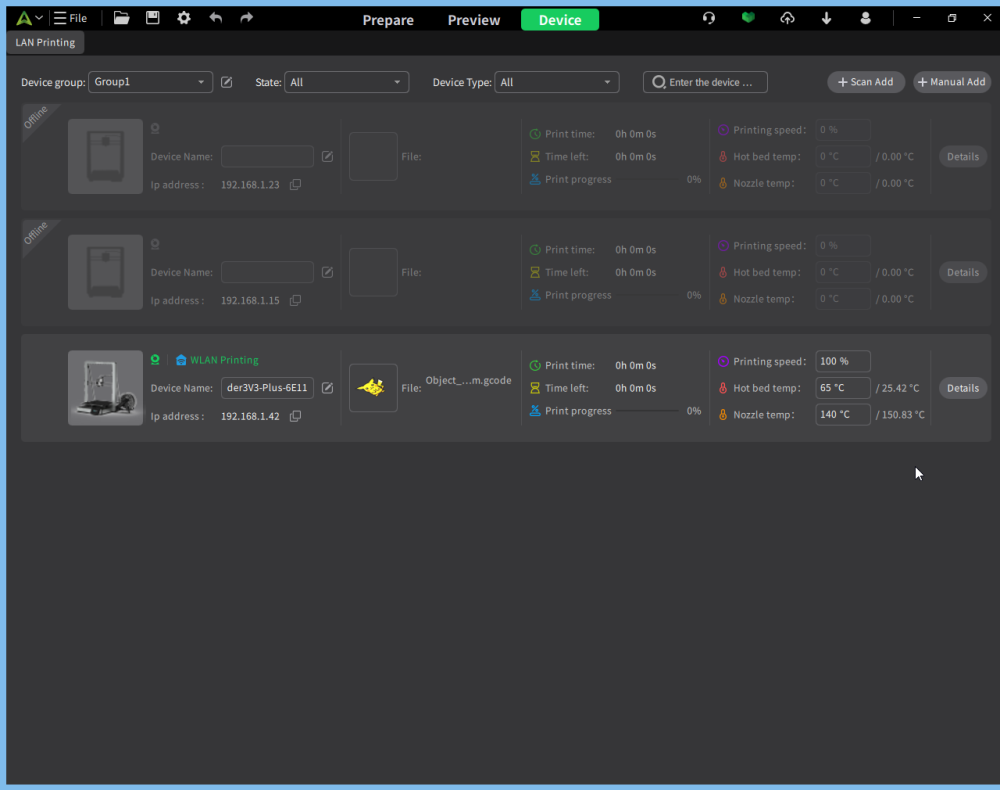Click printer thumbnail for 192.168.1.23
This screenshot has height=790, width=1000.
[105, 156]
